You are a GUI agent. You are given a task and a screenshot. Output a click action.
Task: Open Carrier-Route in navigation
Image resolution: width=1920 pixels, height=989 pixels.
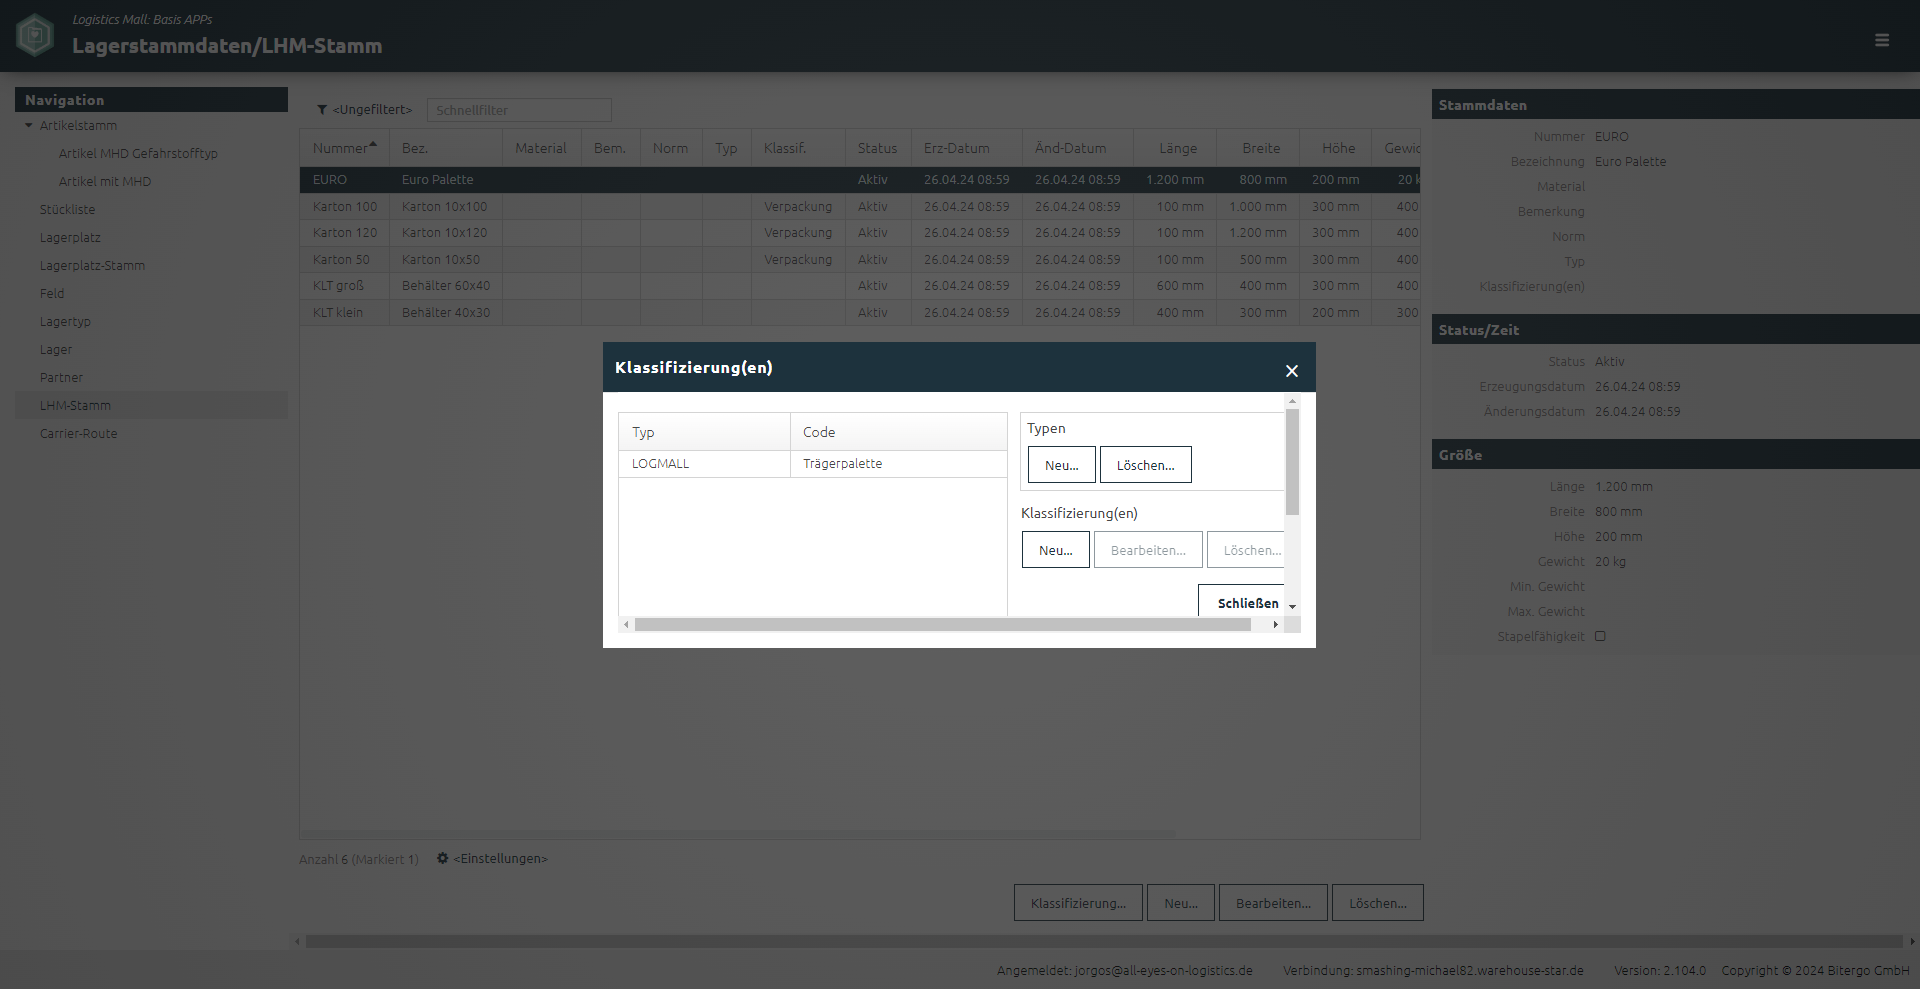click(78, 433)
